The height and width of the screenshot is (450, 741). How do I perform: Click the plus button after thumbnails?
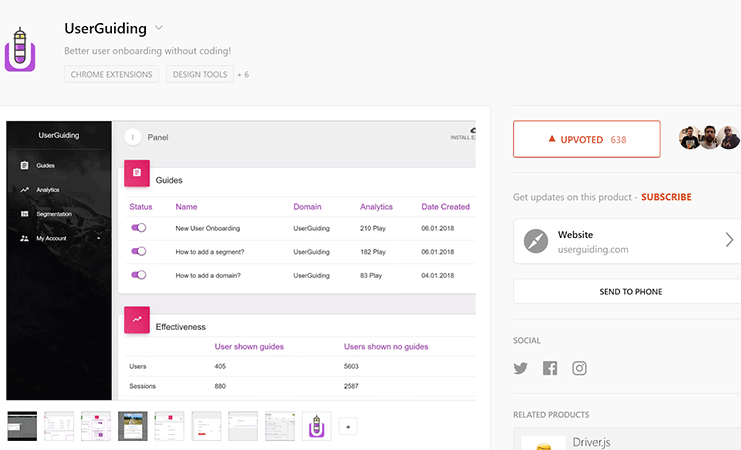(348, 426)
